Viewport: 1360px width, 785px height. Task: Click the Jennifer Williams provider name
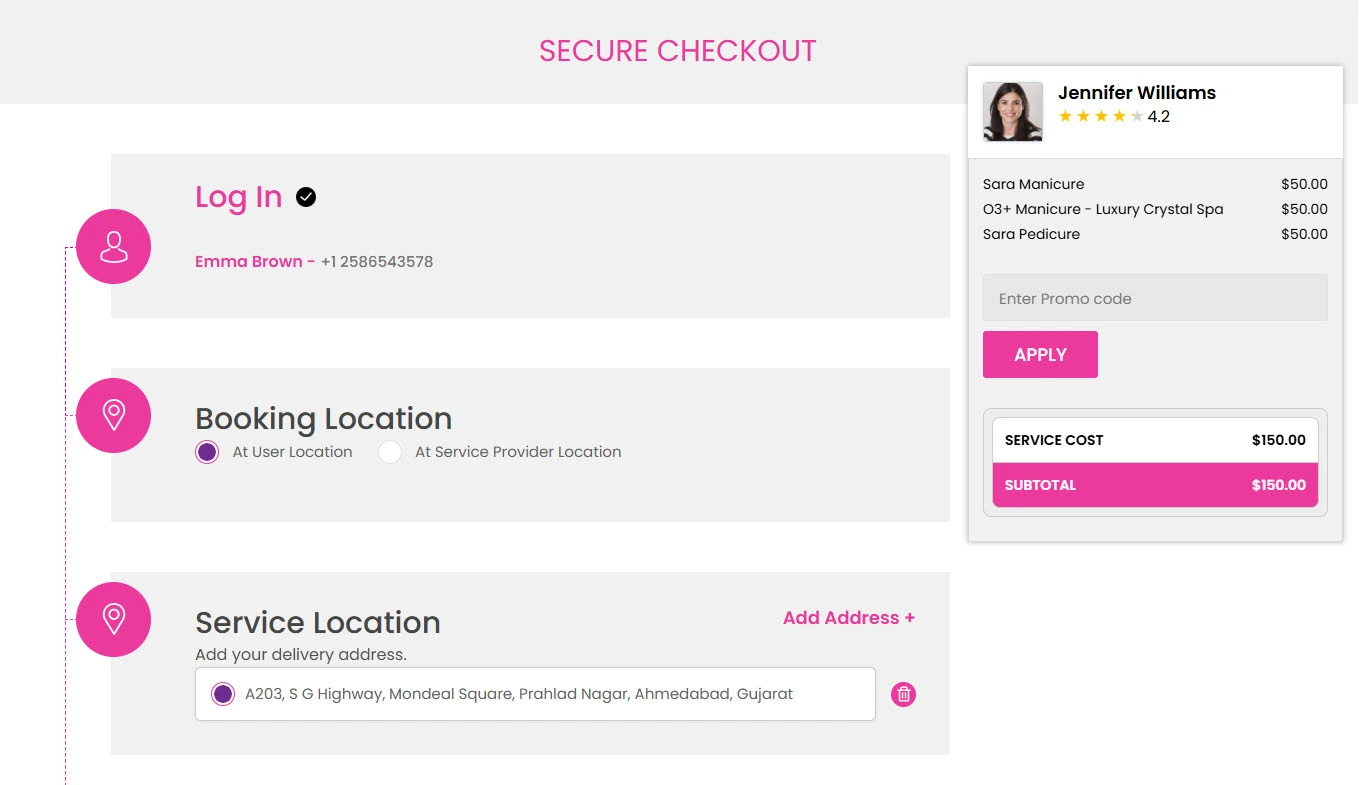(1136, 93)
